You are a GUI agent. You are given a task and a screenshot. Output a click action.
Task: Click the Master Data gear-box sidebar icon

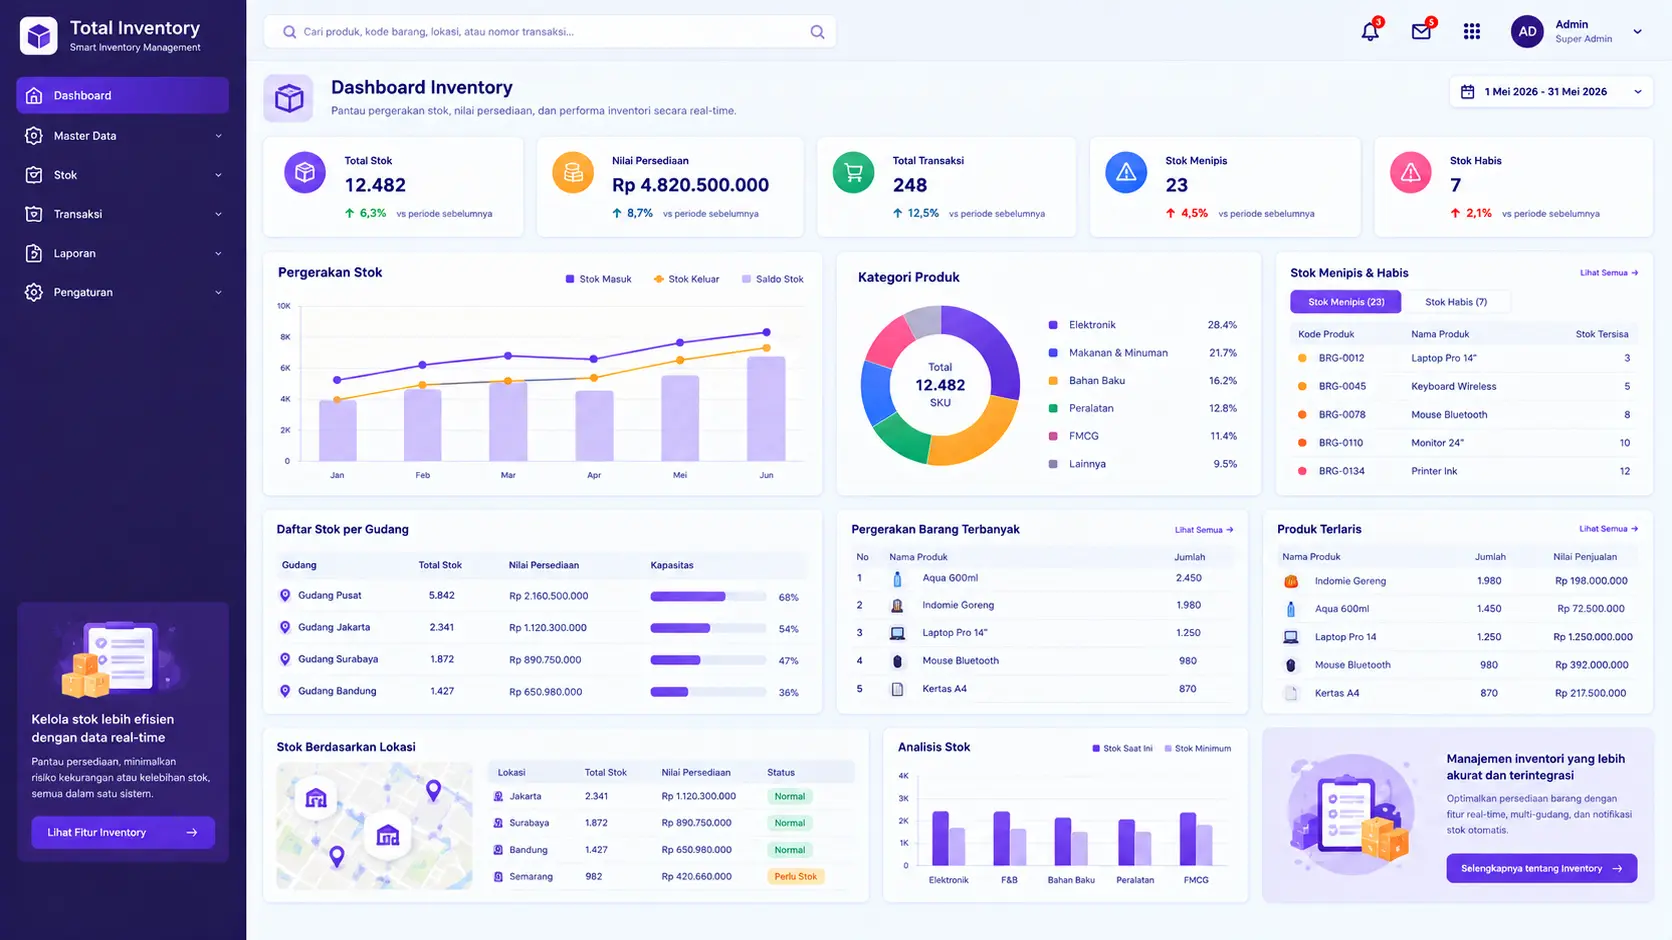pyautogui.click(x=34, y=135)
